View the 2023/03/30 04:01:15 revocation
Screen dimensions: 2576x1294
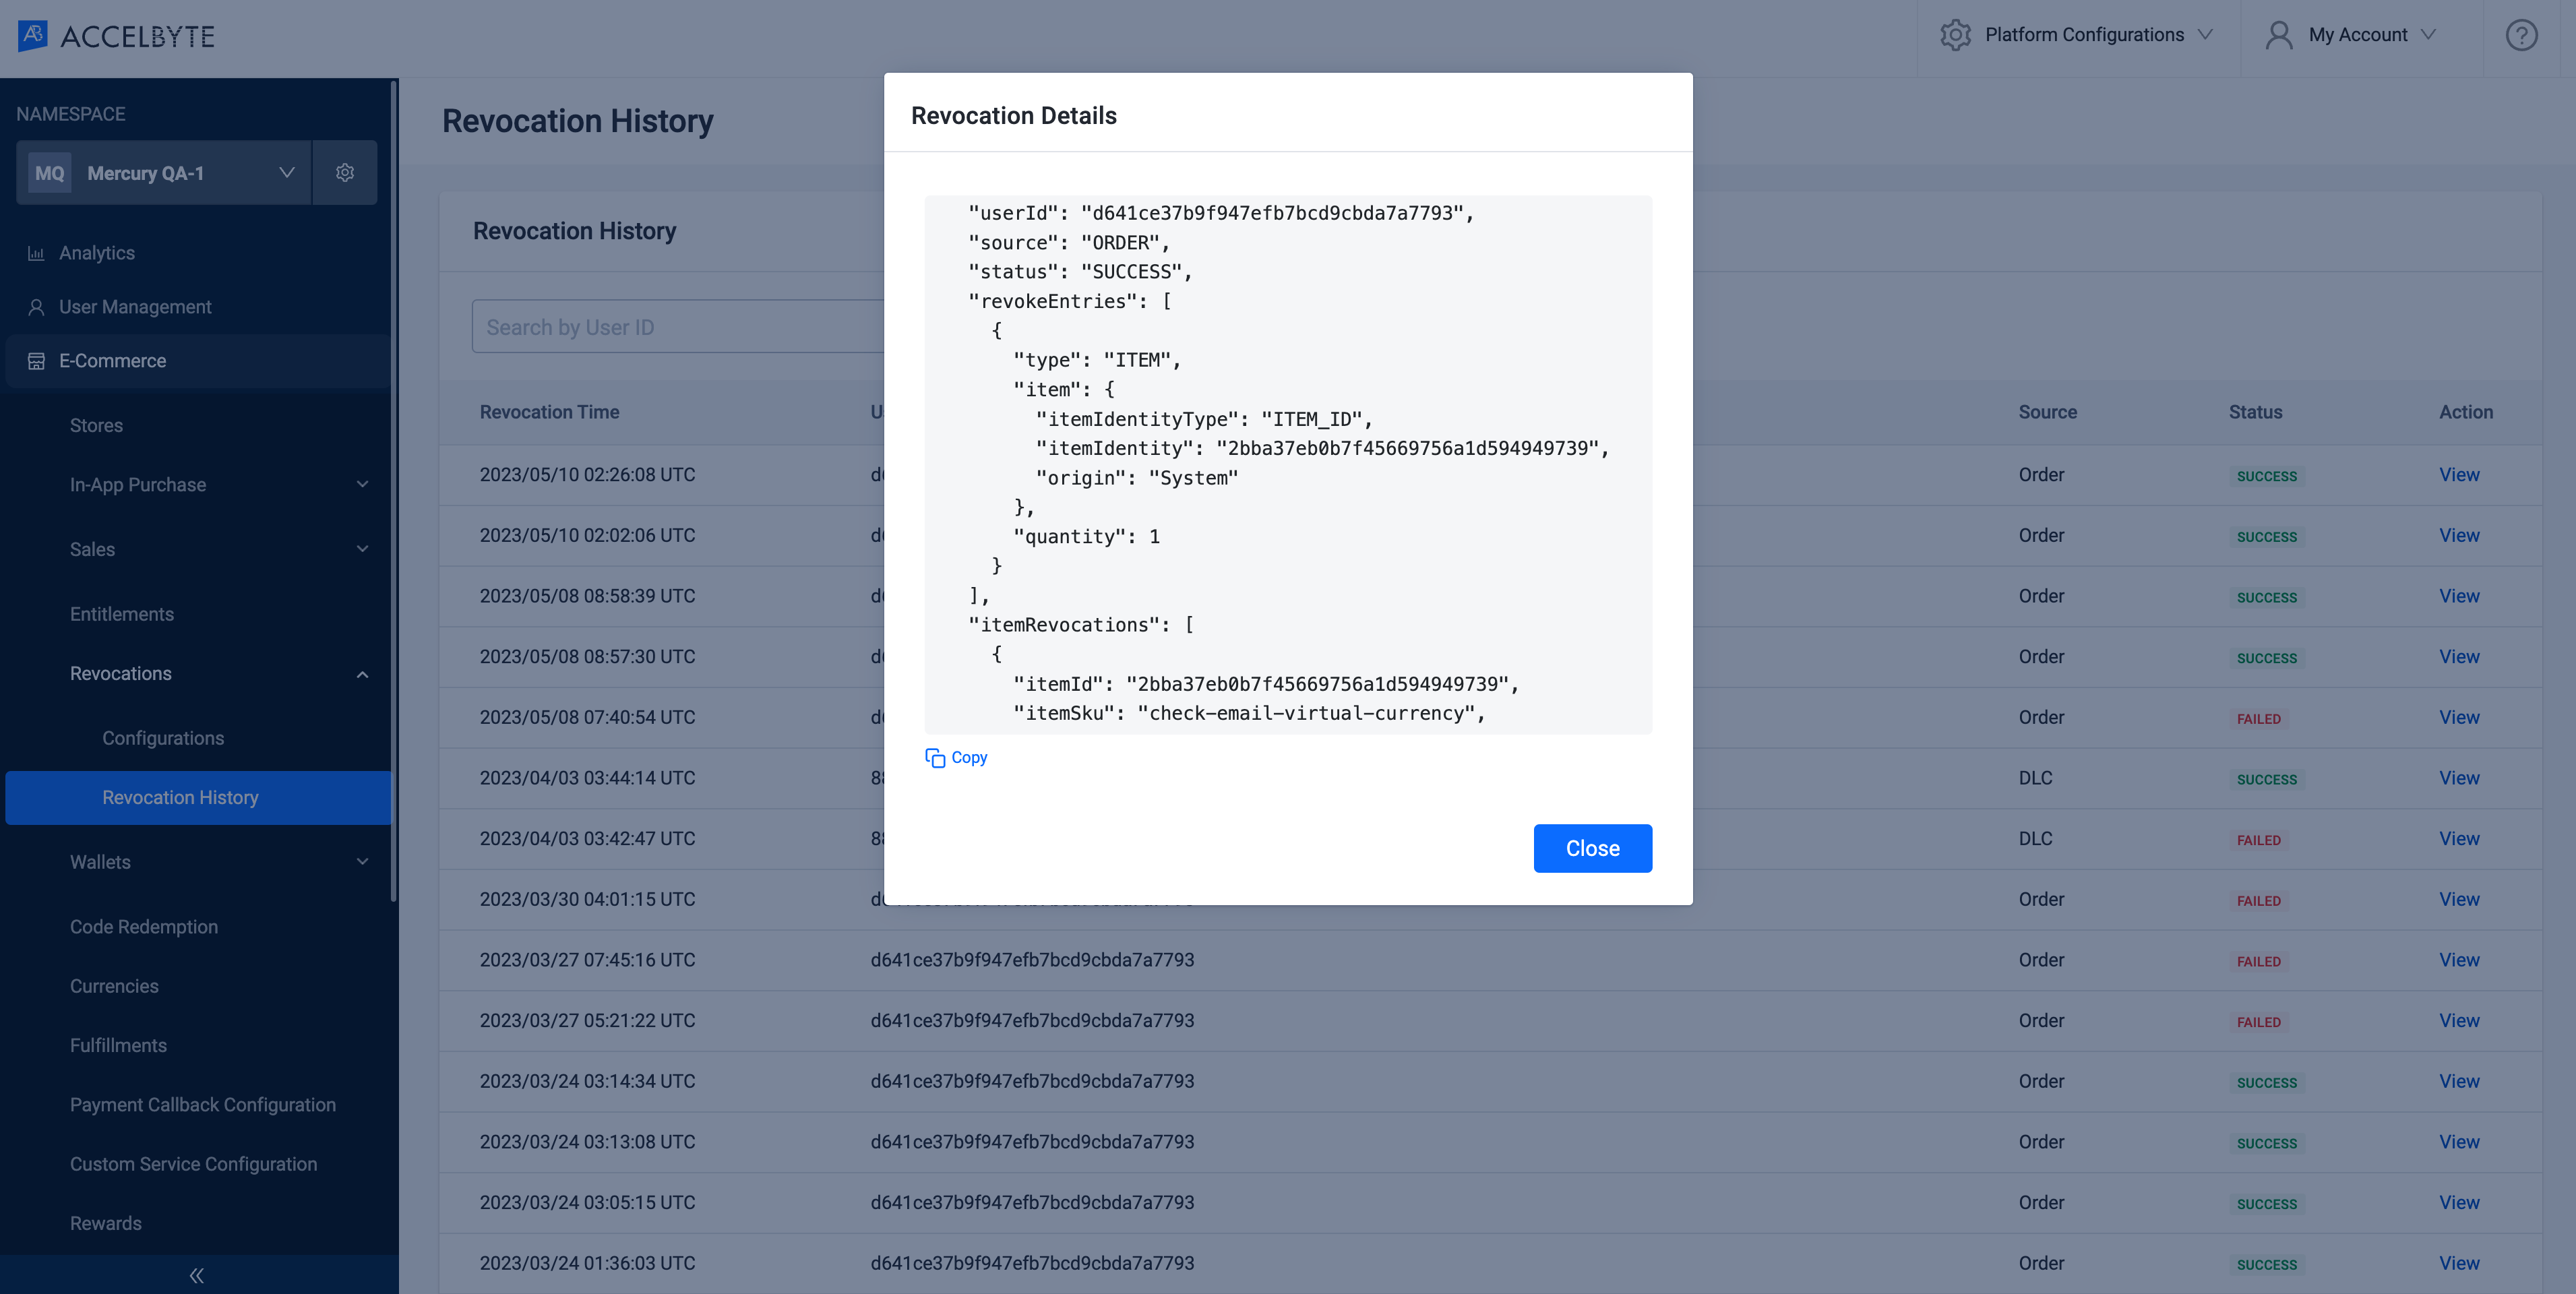coord(2459,899)
